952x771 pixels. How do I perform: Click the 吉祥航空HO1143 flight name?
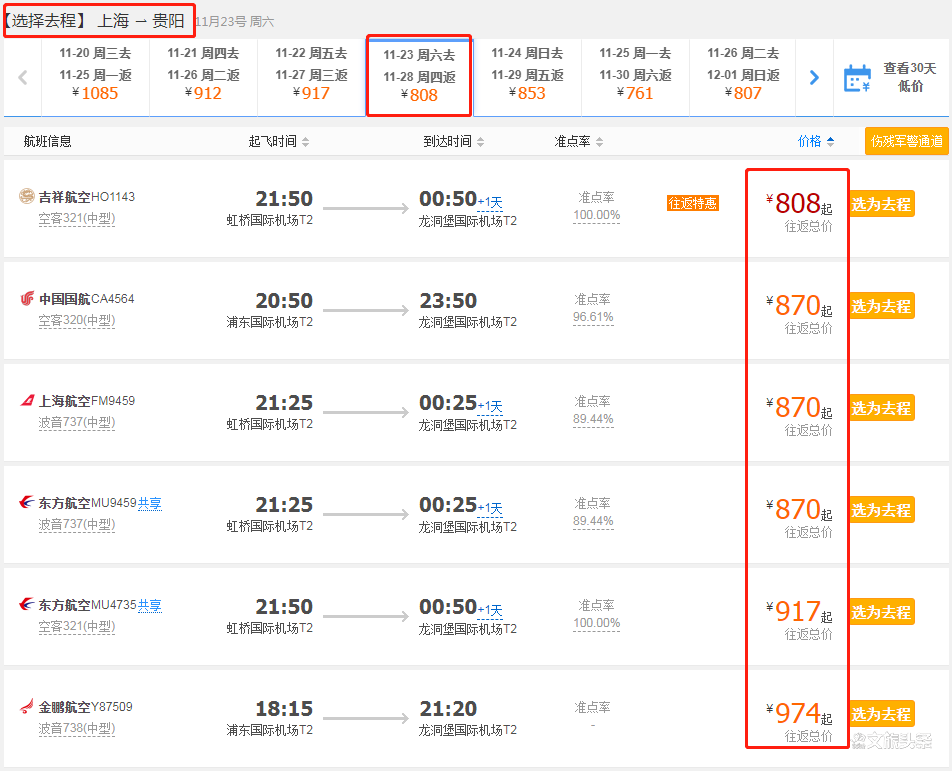tap(87, 197)
